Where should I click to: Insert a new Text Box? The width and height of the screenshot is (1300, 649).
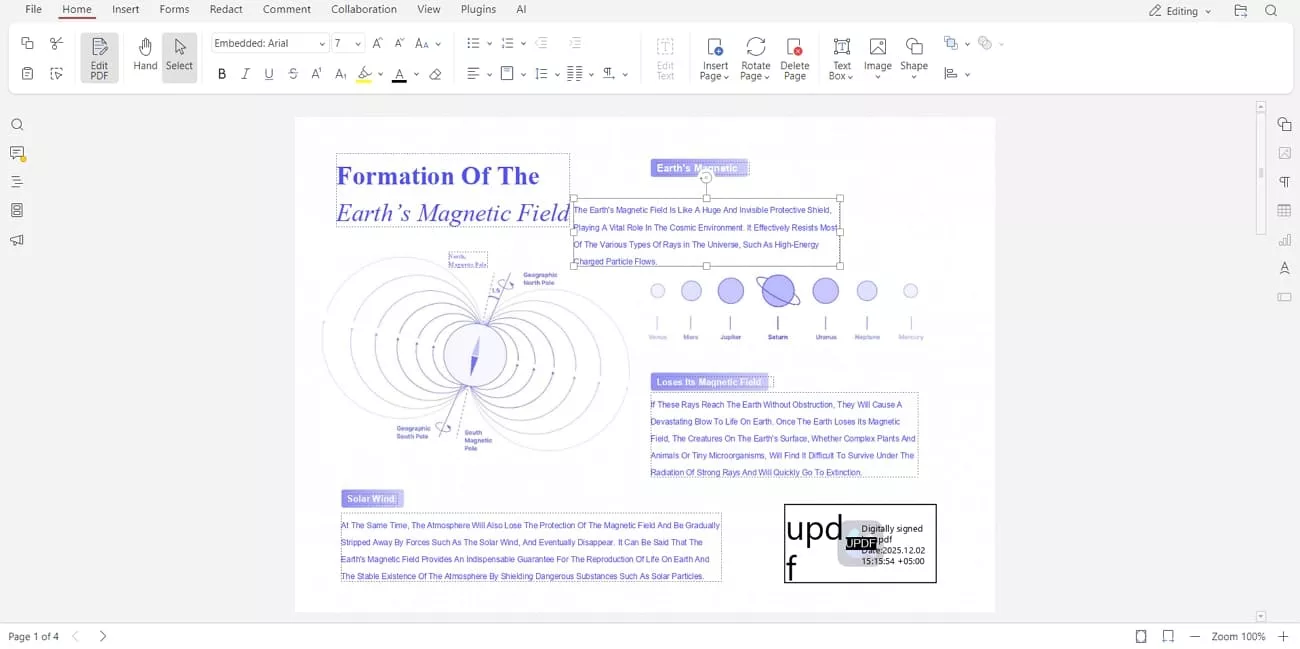coord(841,57)
